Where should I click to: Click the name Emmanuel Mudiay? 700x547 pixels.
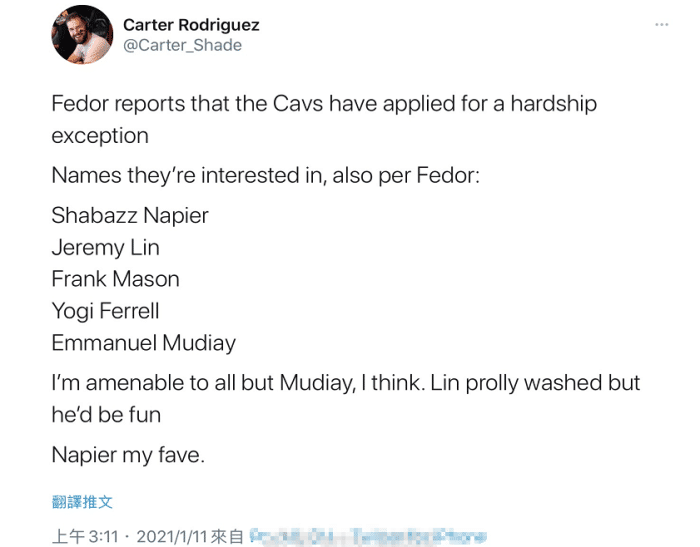(x=144, y=343)
